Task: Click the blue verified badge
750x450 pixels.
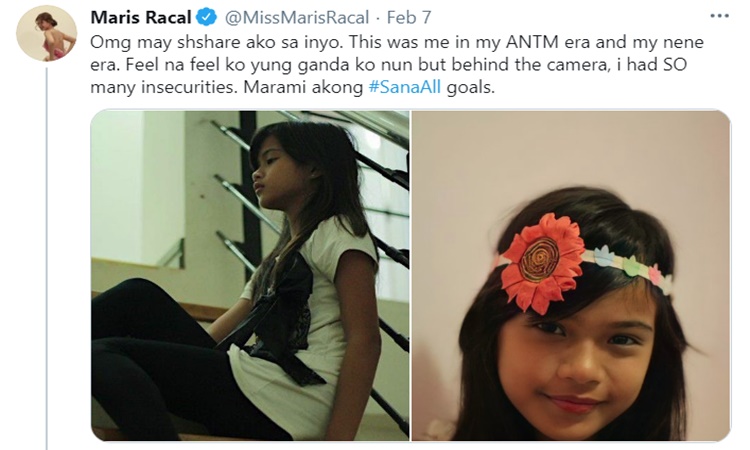Action: [x=205, y=17]
